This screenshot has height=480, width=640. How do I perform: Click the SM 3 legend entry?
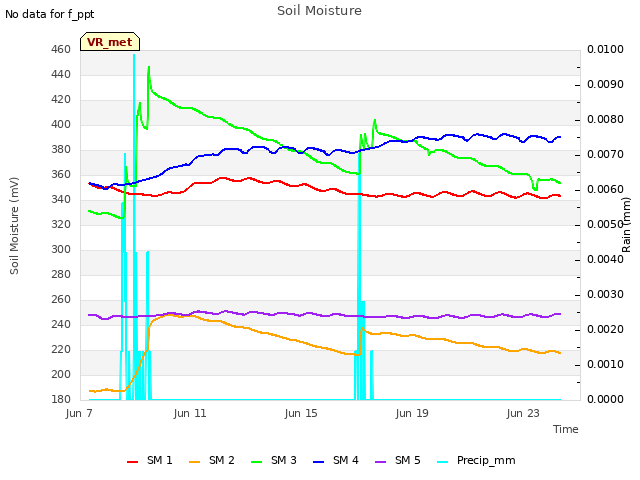tap(273, 460)
